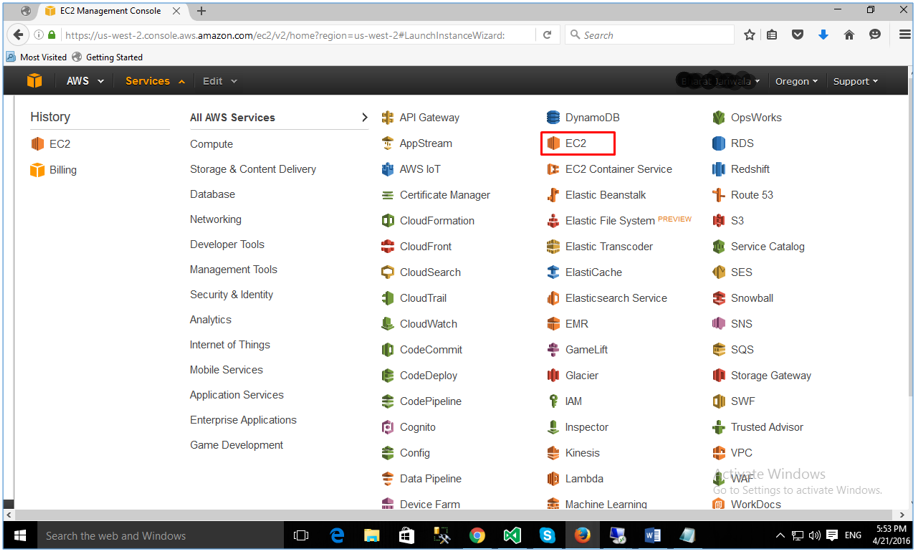Open the Elastic Transcoder link
914x550 pixels.
point(609,246)
